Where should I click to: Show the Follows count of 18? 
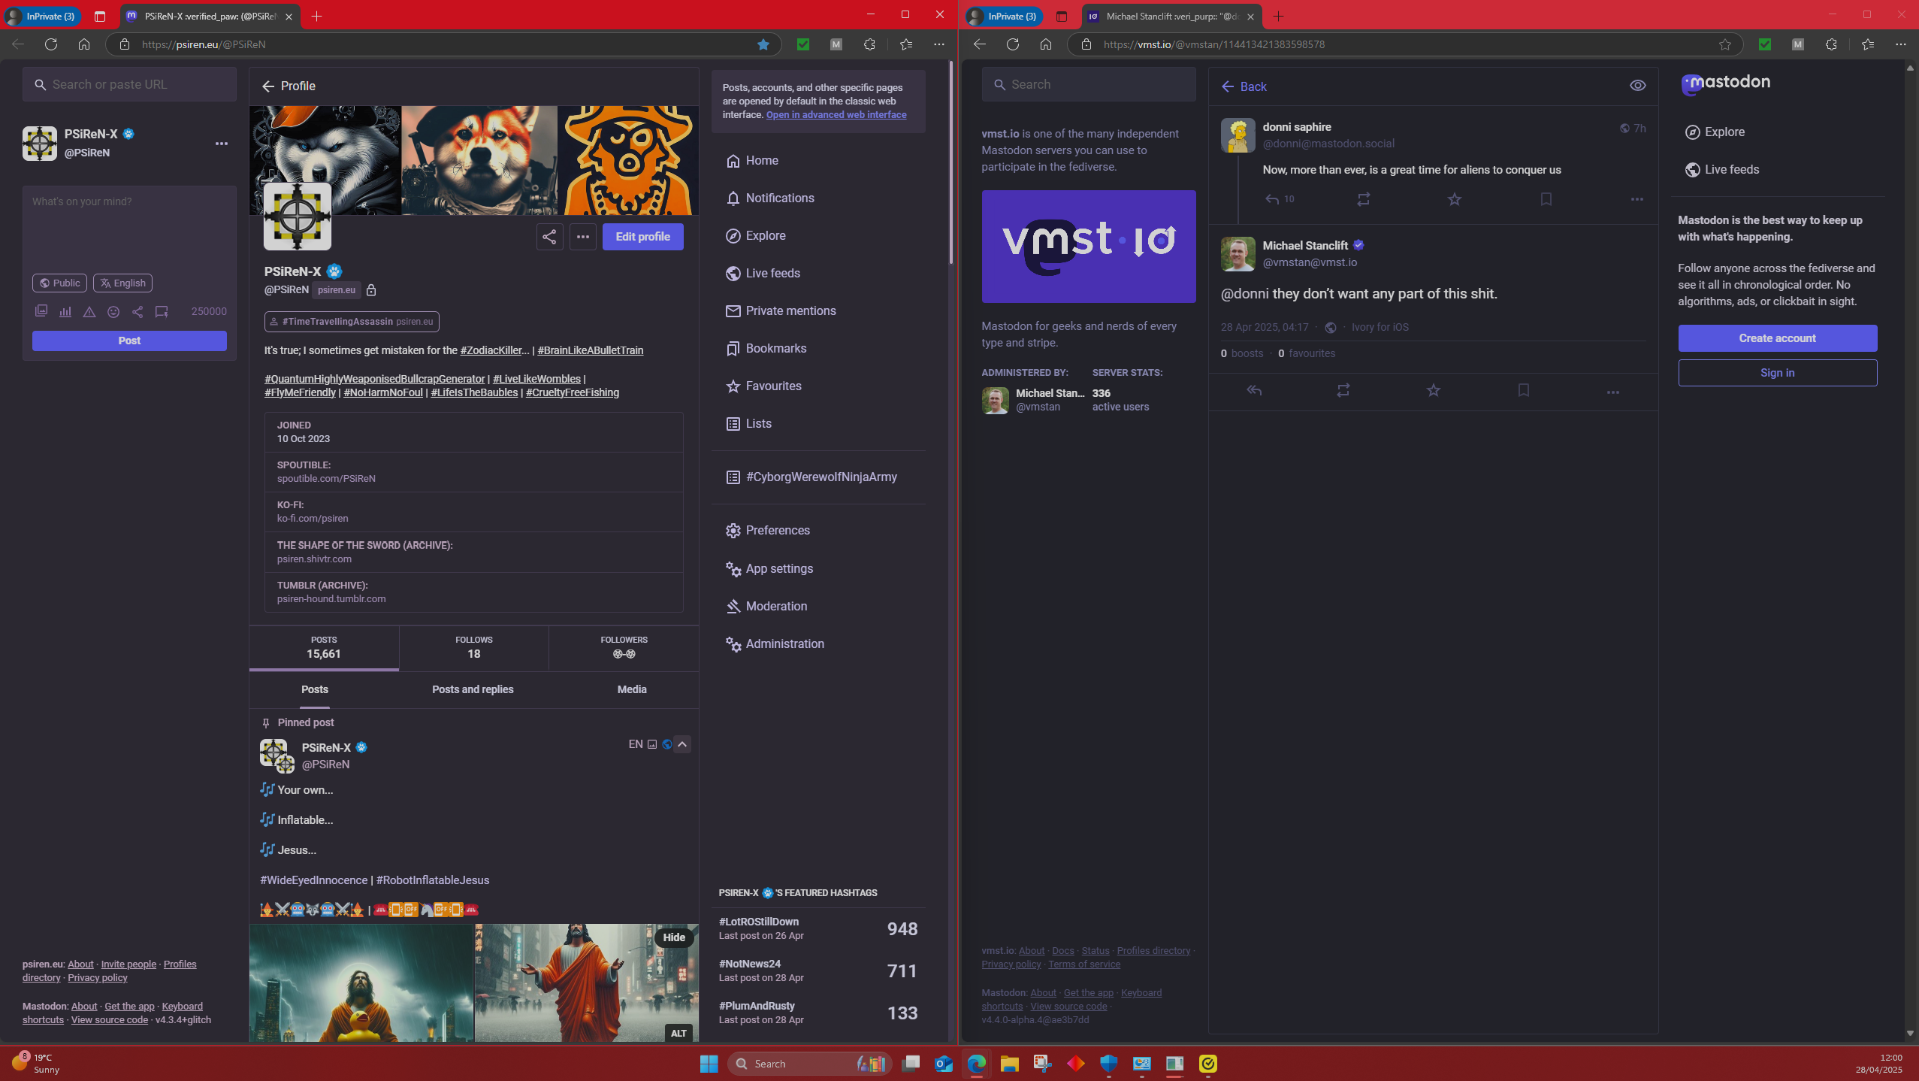(x=474, y=648)
